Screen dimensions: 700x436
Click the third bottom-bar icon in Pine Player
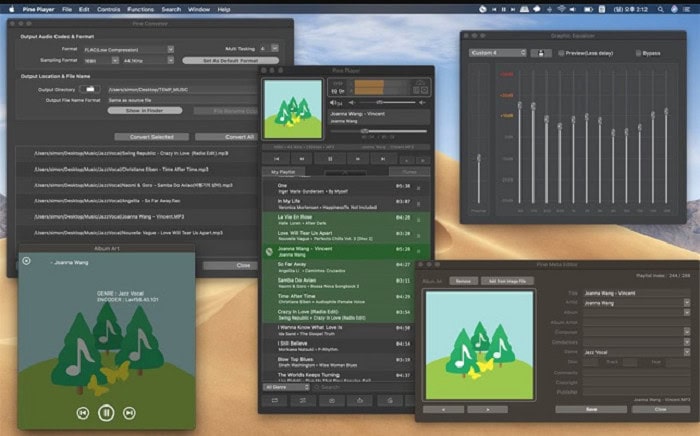(x=331, y=401)
